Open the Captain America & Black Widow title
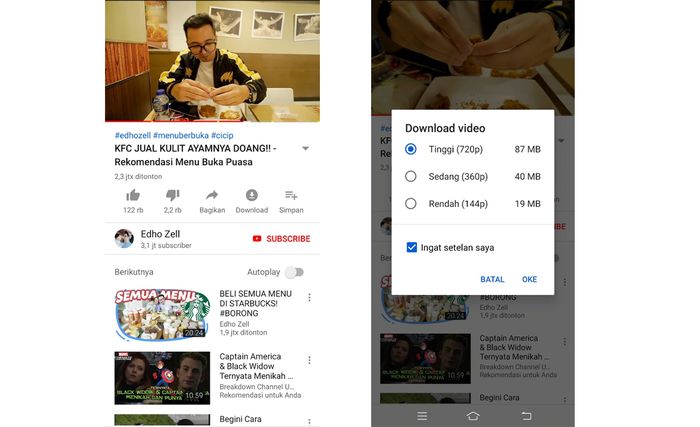 pyautogui.click(x=256, y=366)
